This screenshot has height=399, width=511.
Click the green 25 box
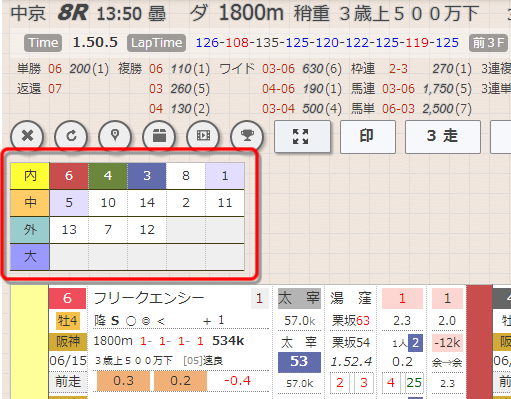414,383
